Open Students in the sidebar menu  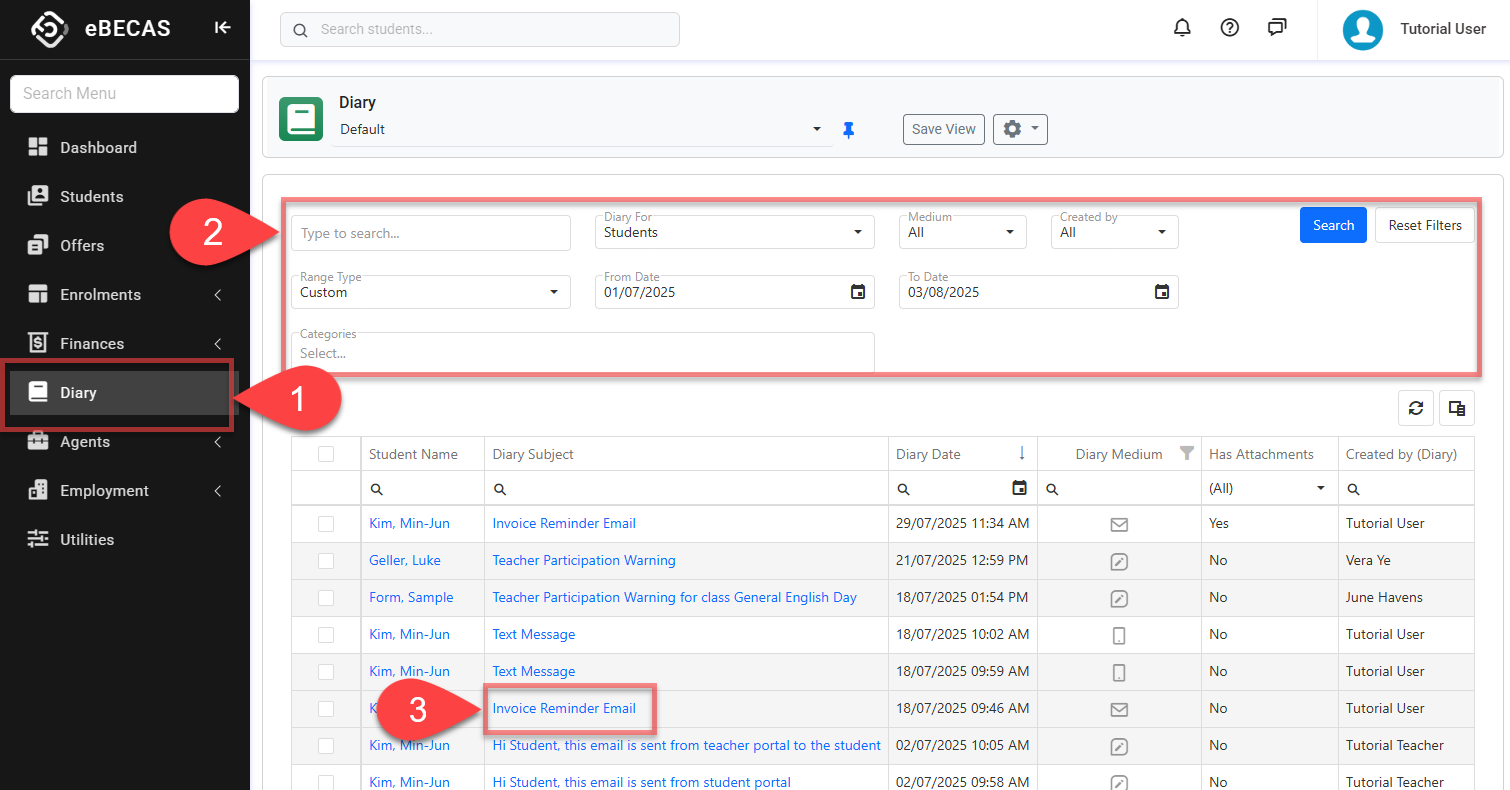click(92, 196)
